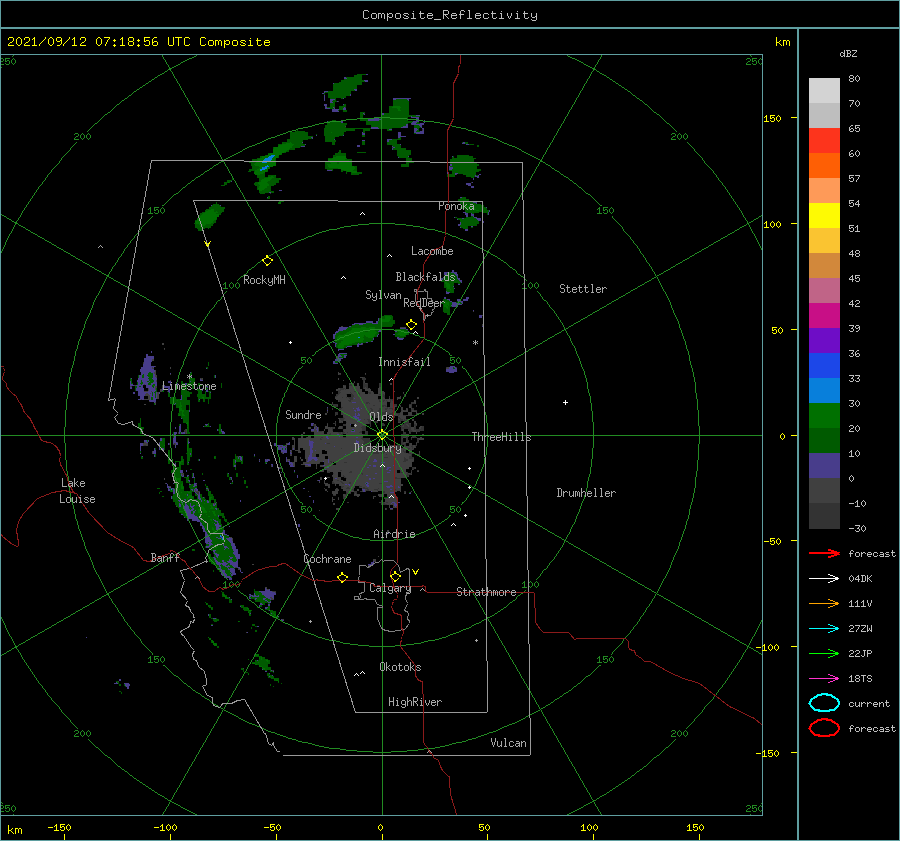The height and width of the screenshot is (841, 900).
Task: Click the '2021/09/12 07:18:56 UTC Composite' timestamp
Action: pyautogui.click(x=138, y=42)
